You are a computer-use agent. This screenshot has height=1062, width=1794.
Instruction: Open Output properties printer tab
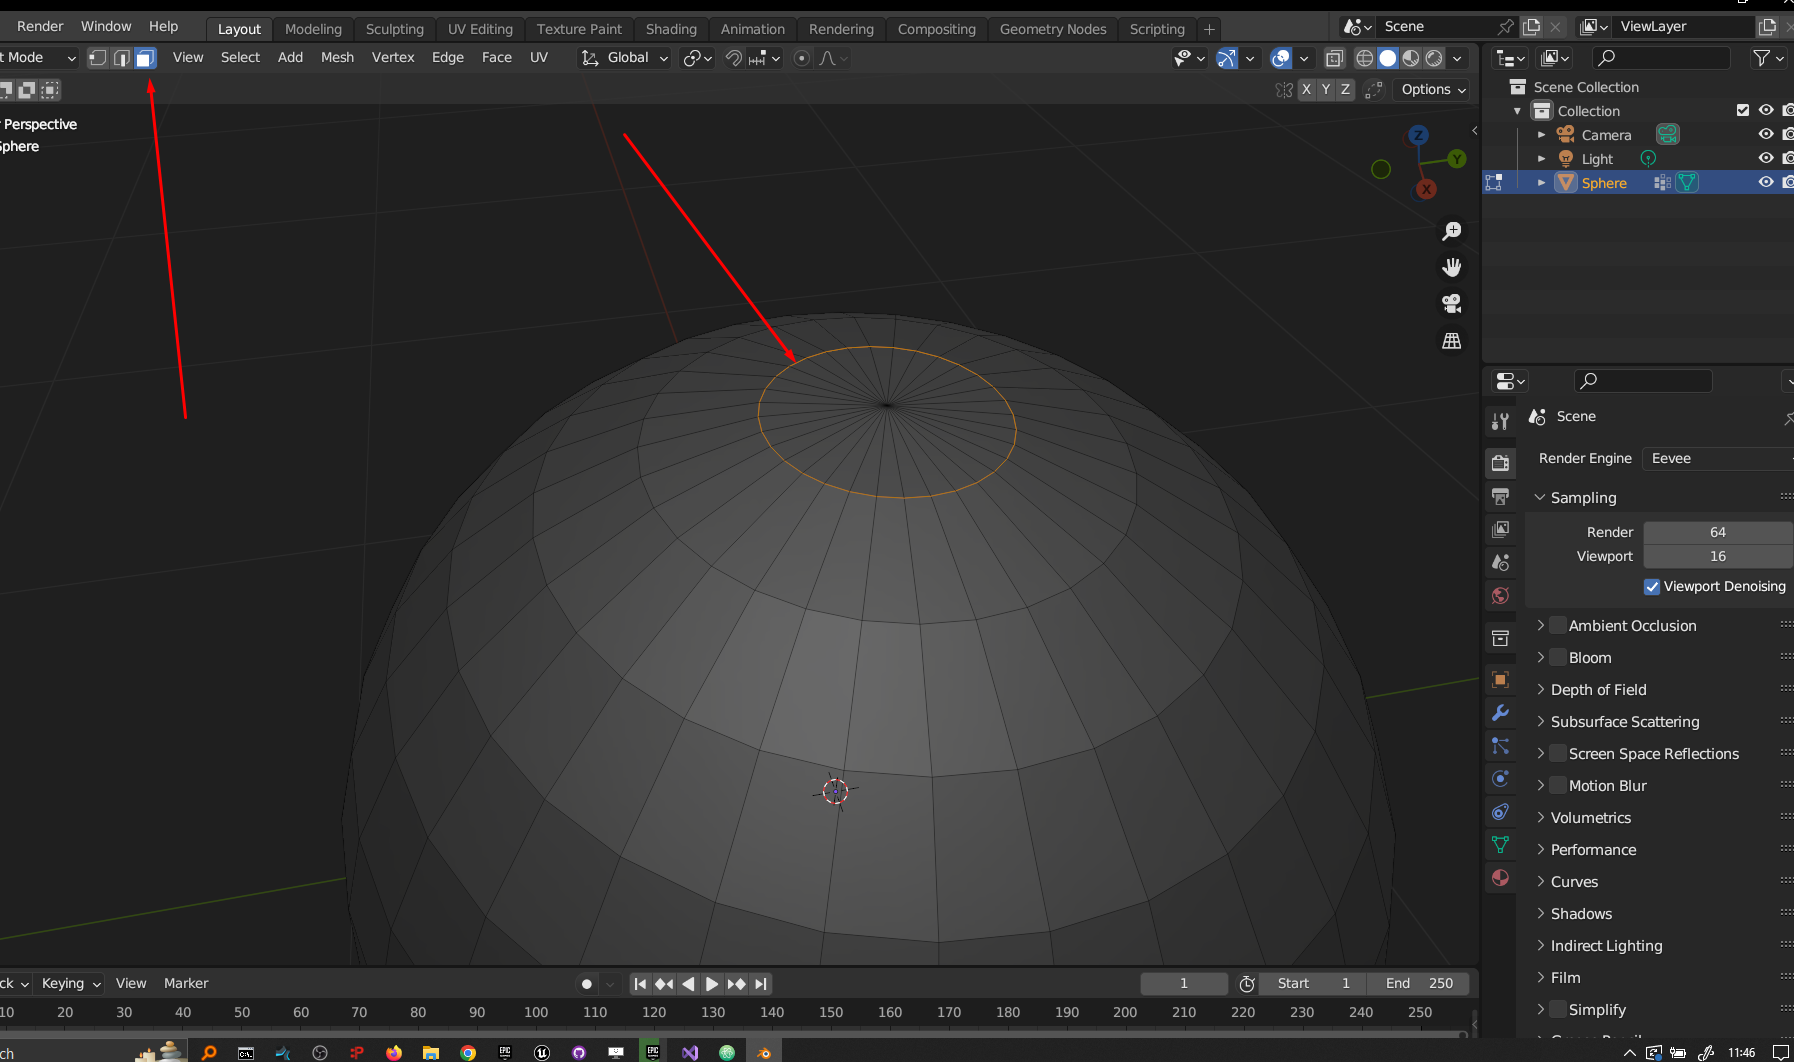pos(1500,496)
